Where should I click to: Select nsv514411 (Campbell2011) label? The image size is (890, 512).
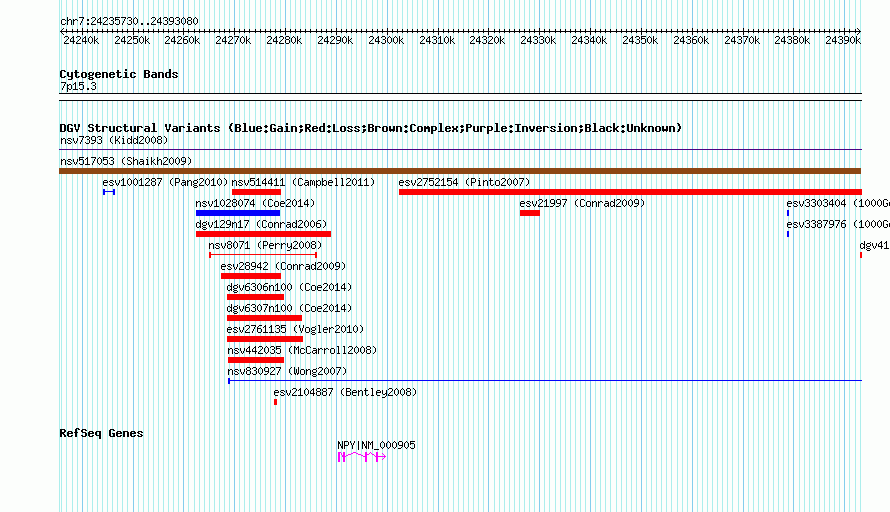(303, 182)
